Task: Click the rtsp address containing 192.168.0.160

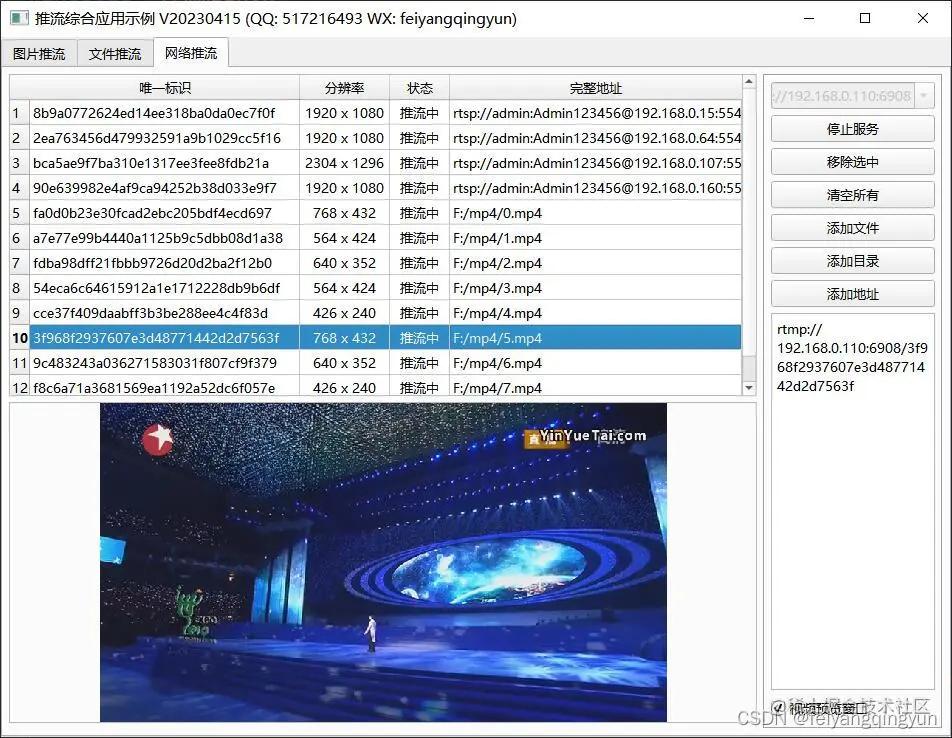Action: click(x=596, y=188)
